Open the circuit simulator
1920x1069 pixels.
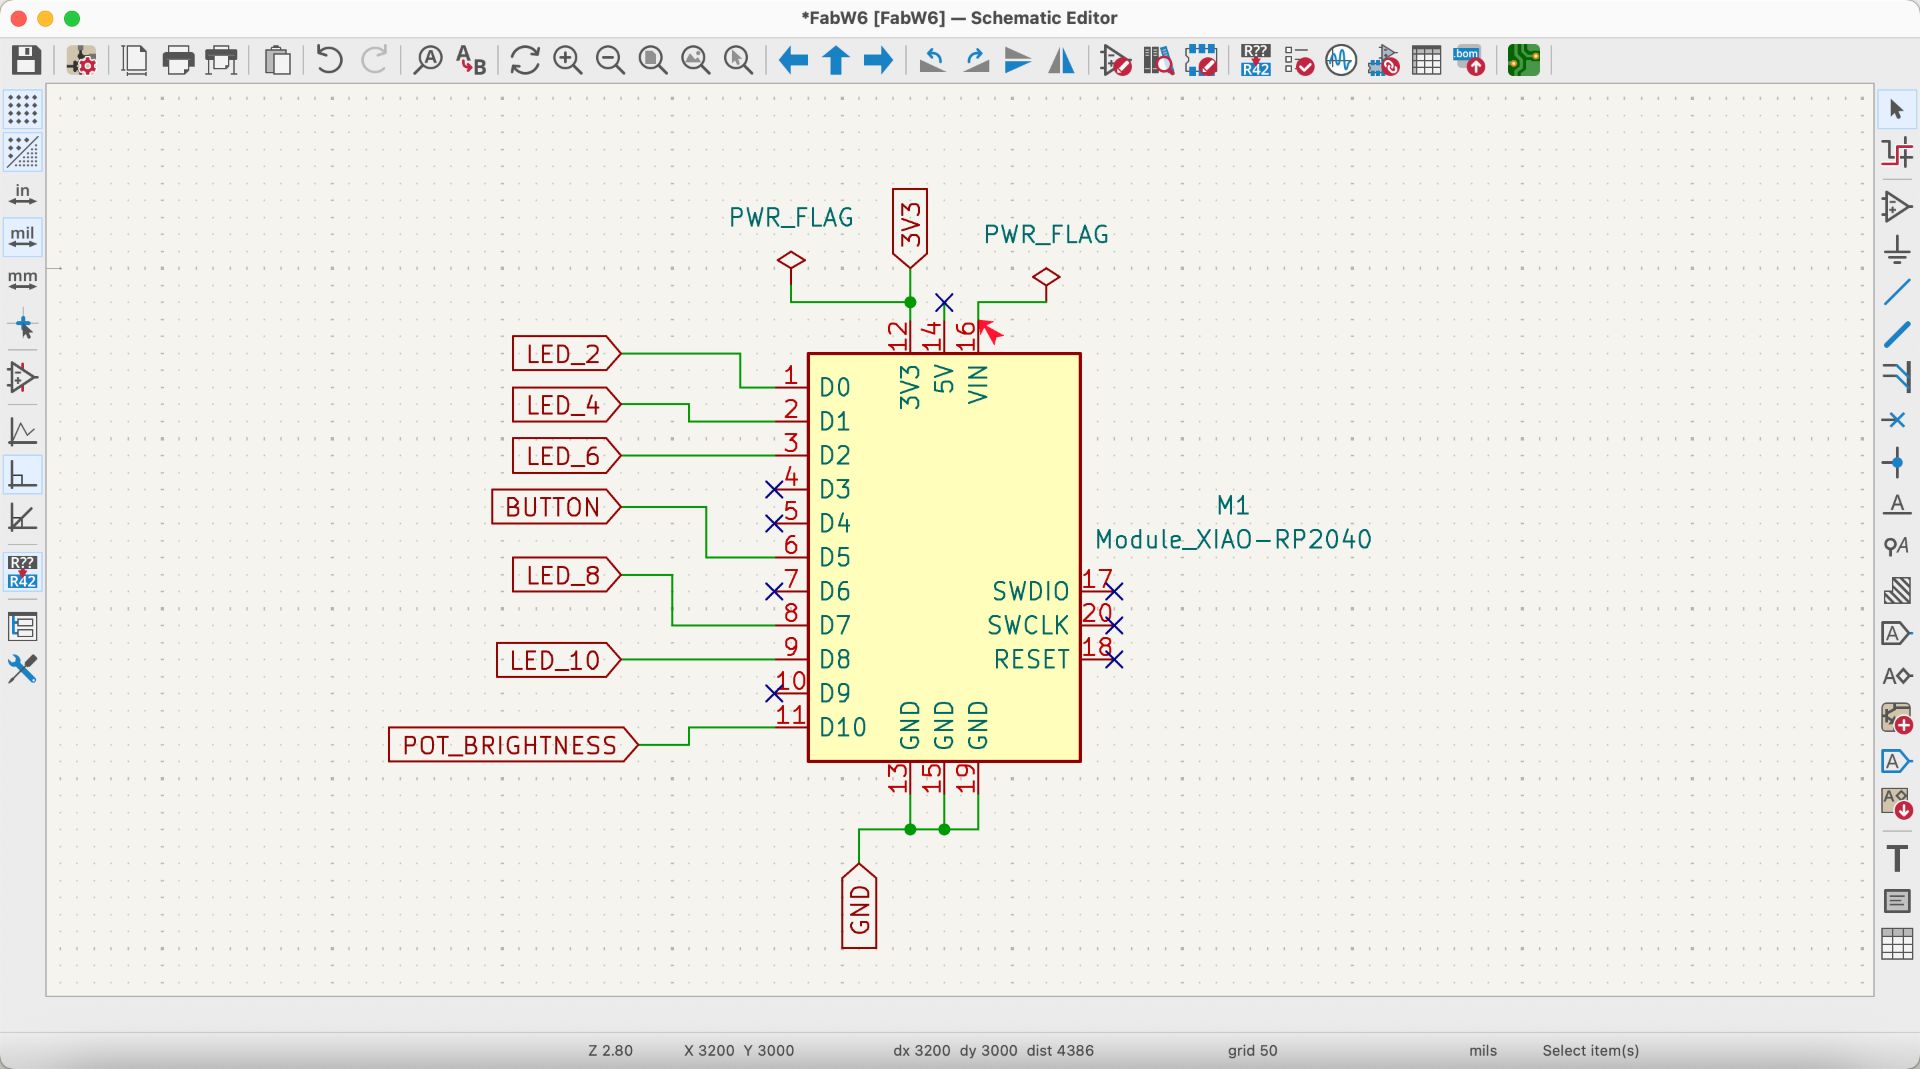click(x=1341, y=60)
